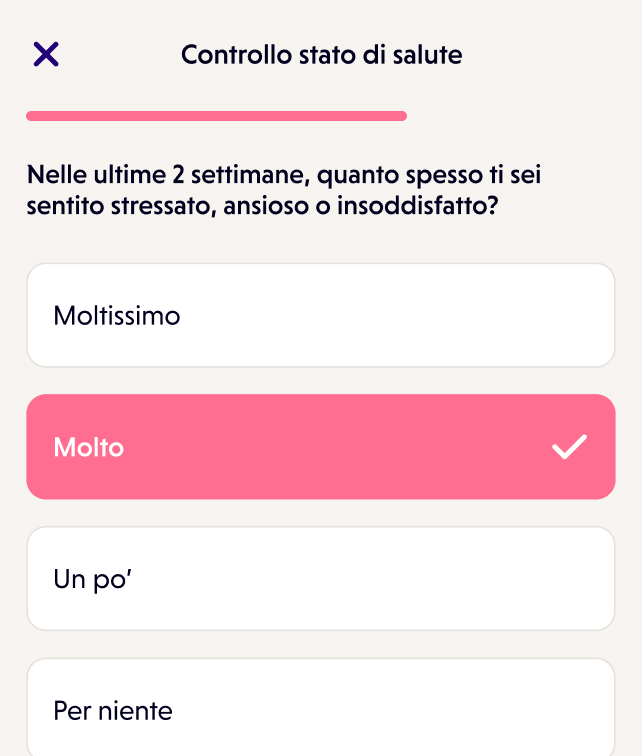
Task: Click the pink progress bar
Action: (216, 116)
